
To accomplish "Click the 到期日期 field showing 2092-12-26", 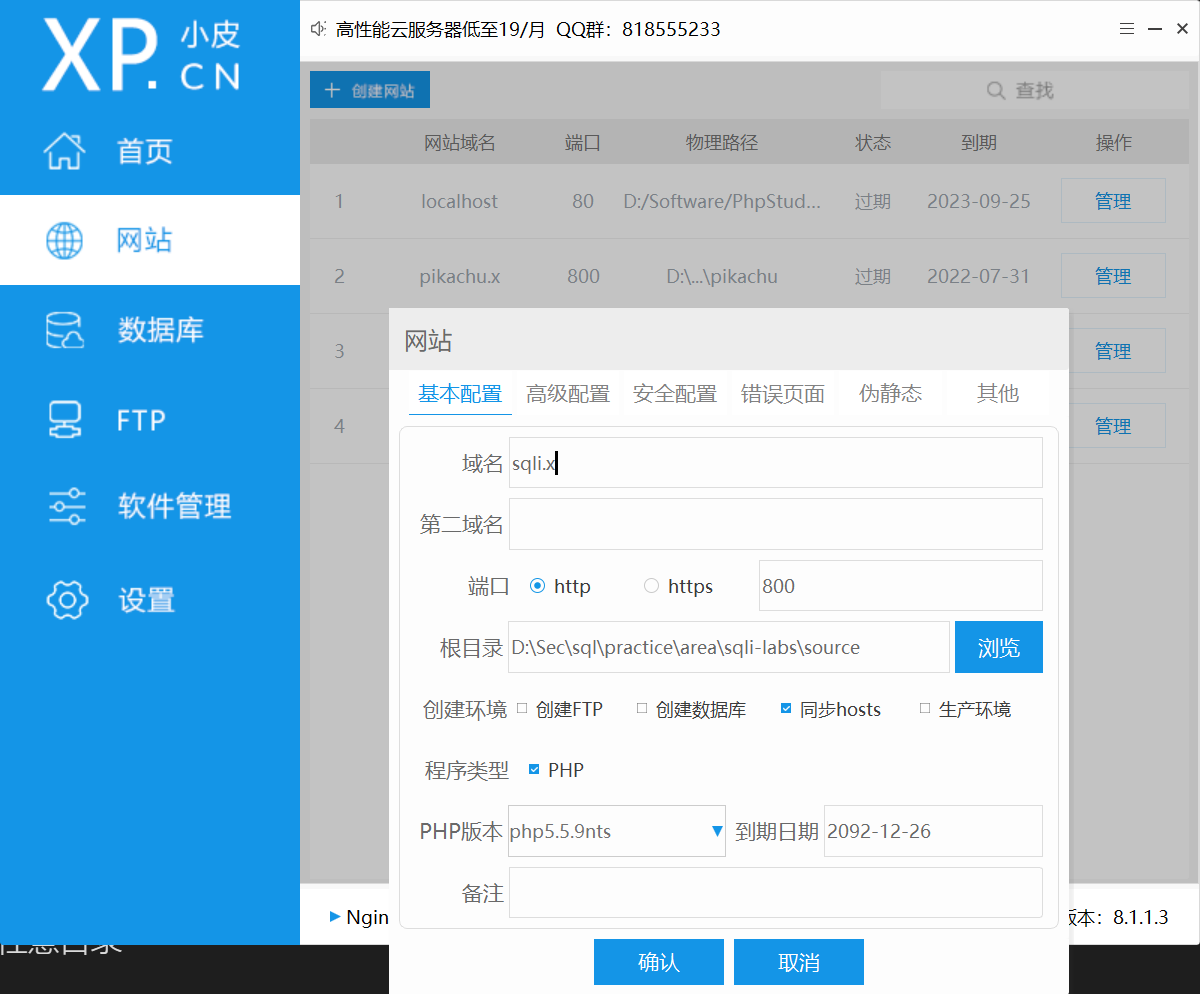I will pos(933,831).
